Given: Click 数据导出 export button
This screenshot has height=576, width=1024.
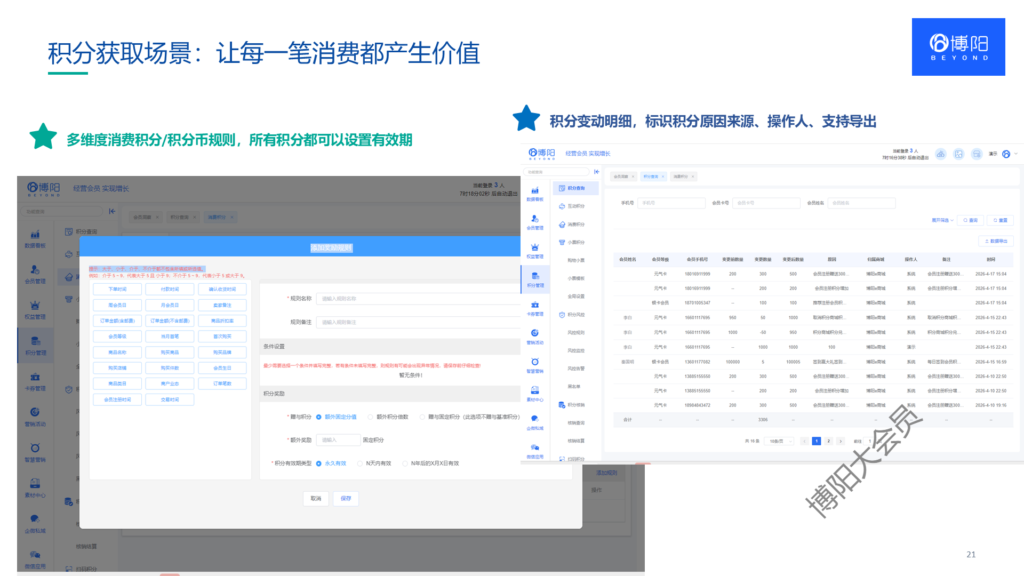Looking at the screenshot, I should pos(996,241).
